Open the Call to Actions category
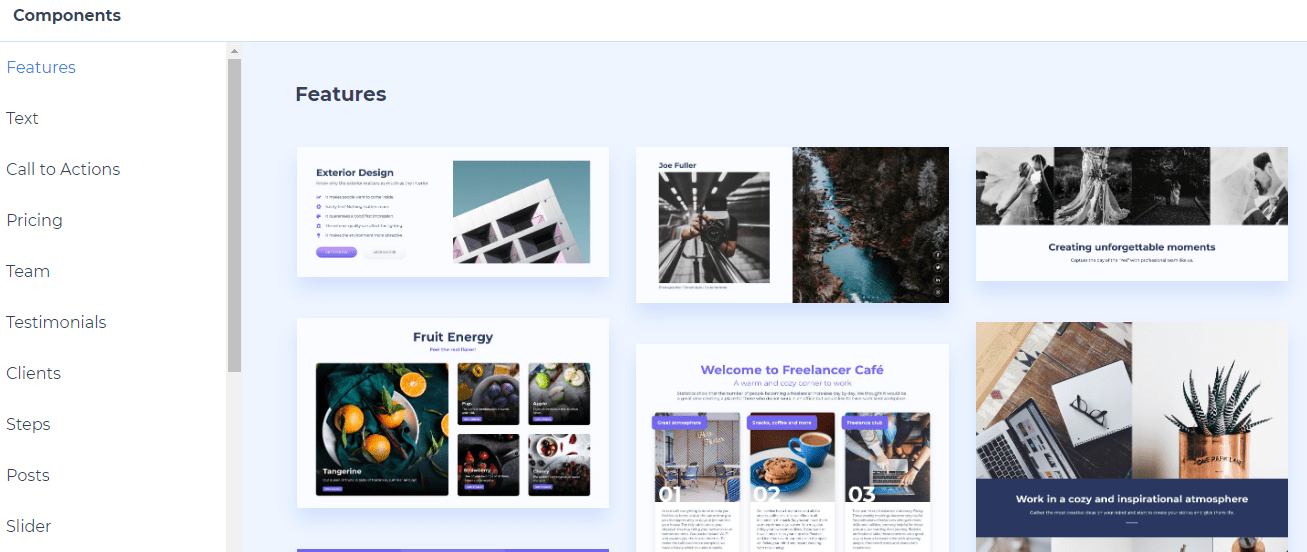 tap(63, 169)
